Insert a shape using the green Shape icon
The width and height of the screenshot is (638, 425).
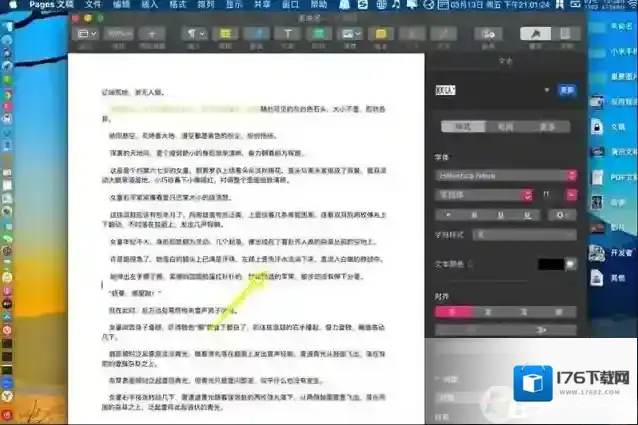319,34
